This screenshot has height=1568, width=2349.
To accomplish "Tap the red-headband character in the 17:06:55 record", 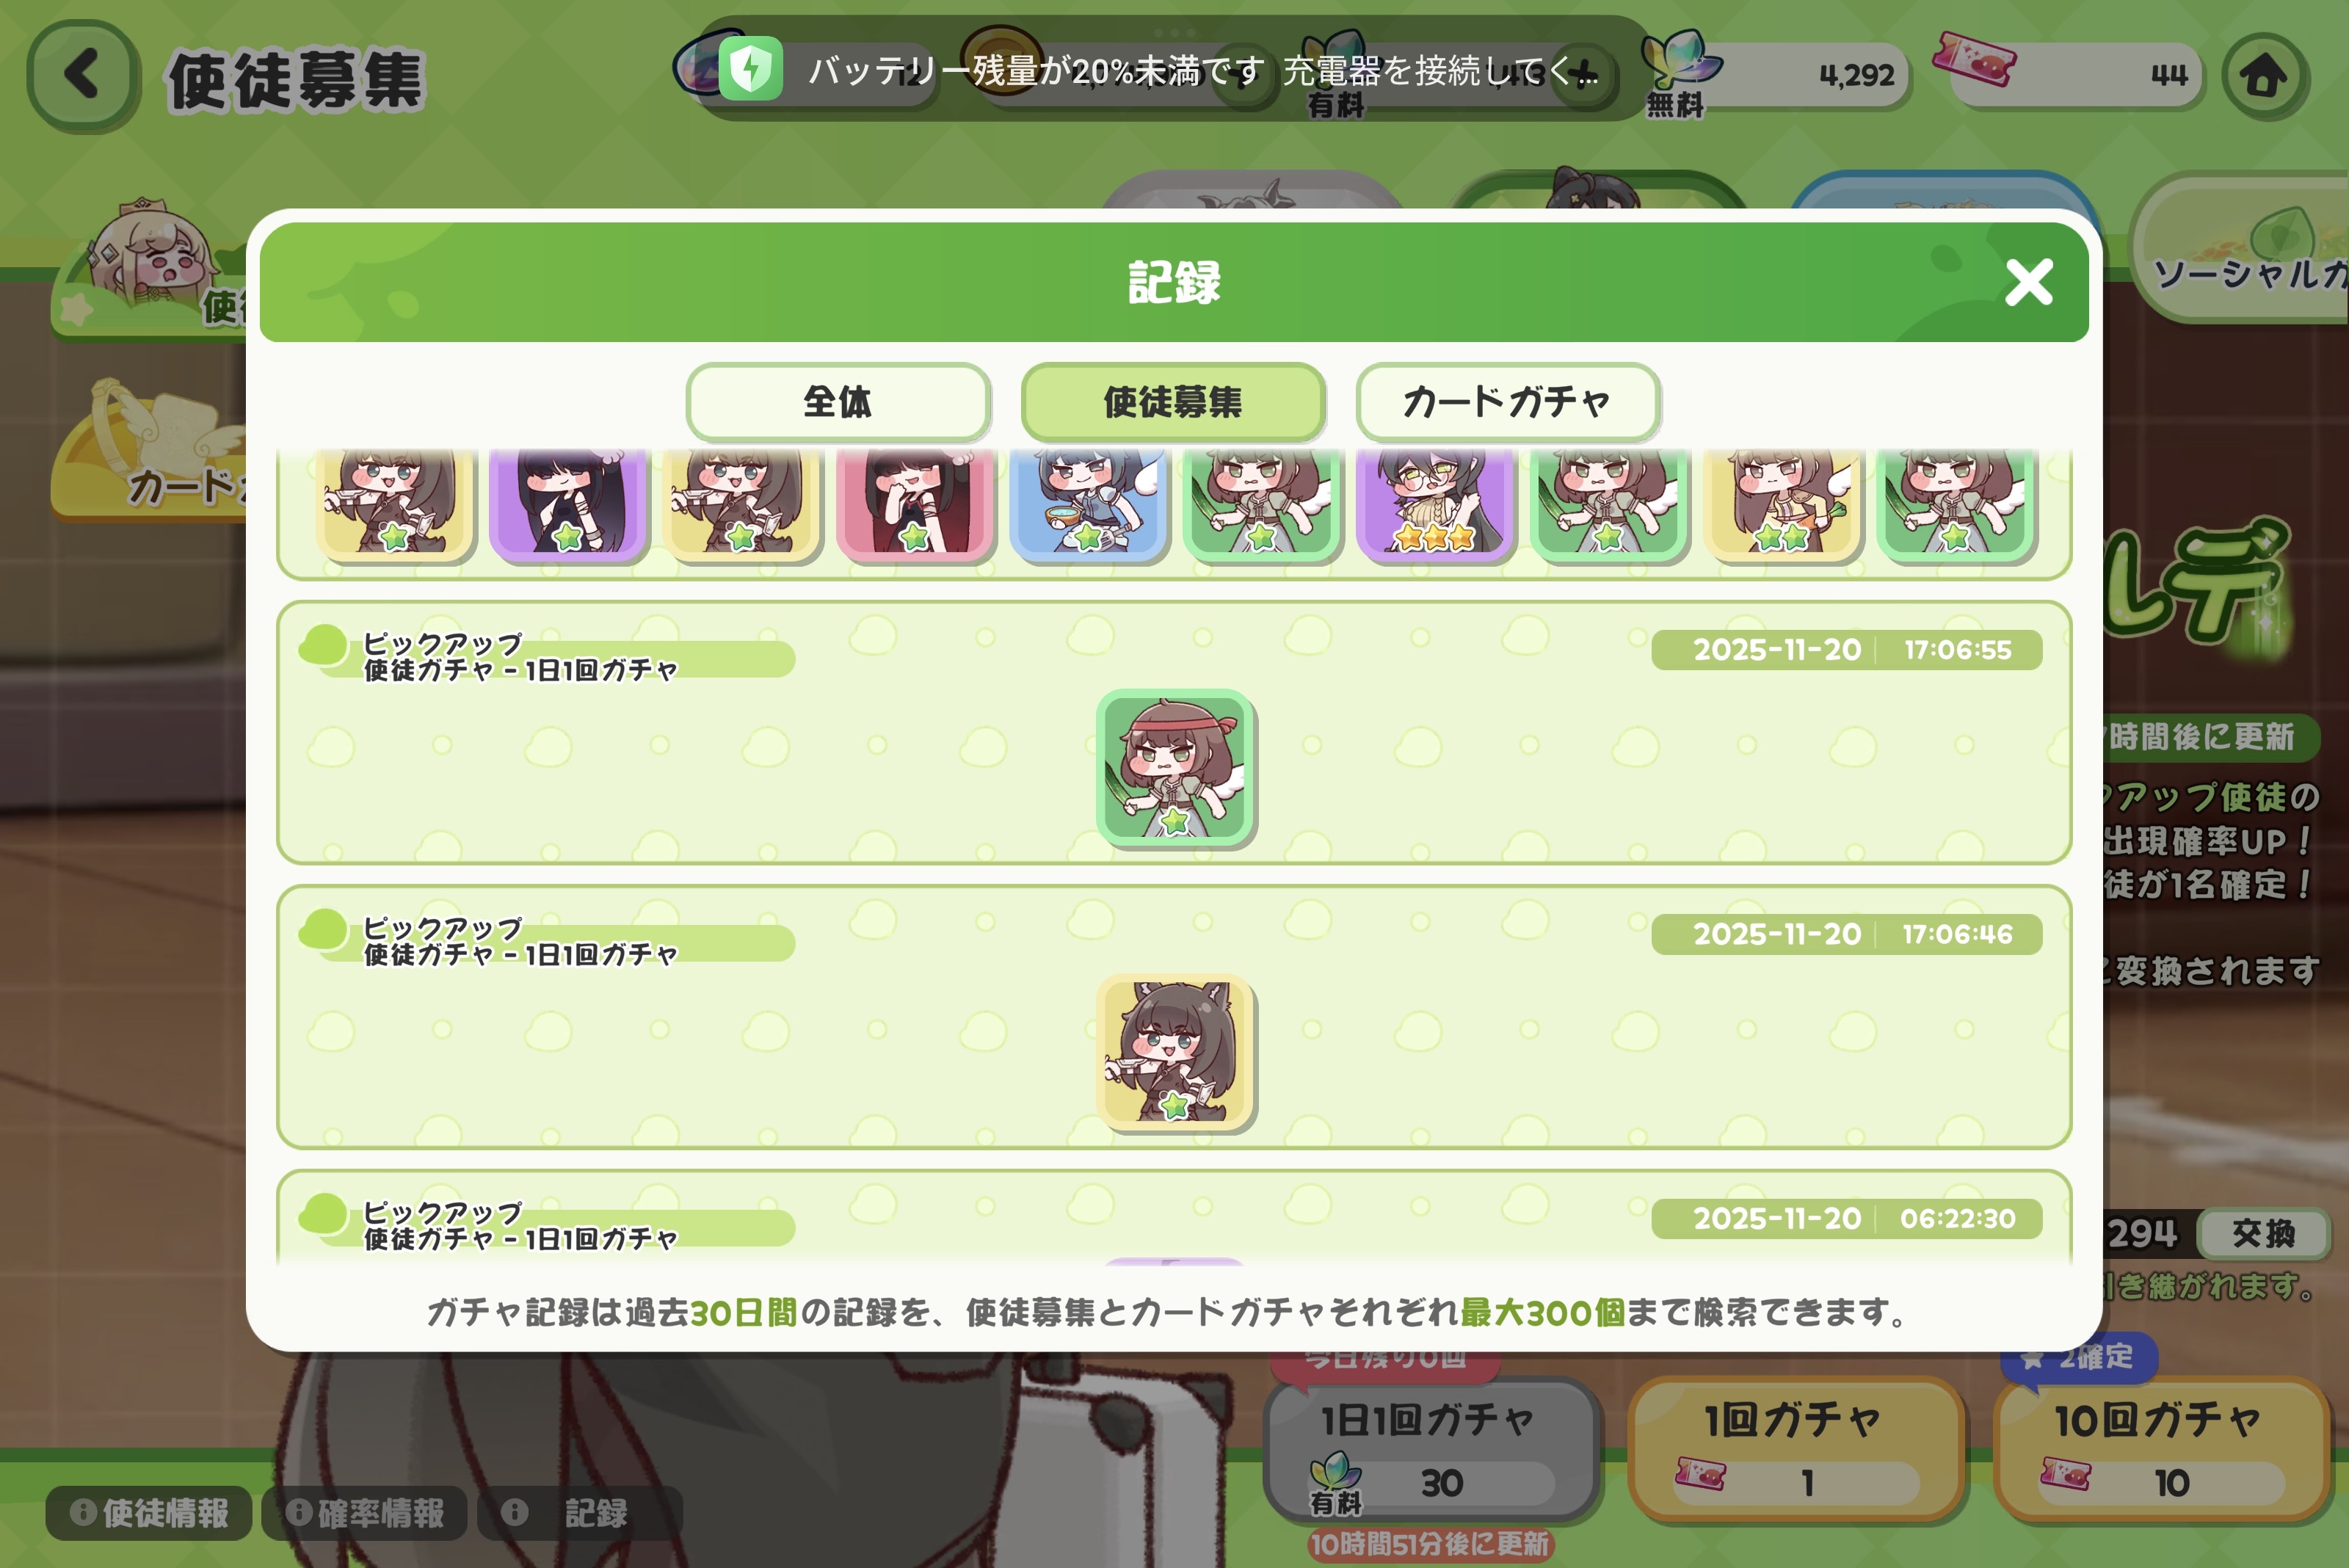I will (x=1175, y=768).
